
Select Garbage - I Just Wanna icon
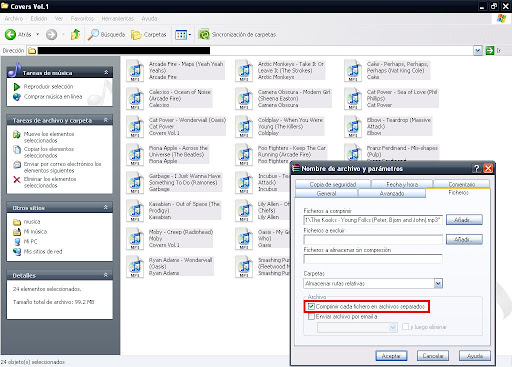[x=135, y=183]
